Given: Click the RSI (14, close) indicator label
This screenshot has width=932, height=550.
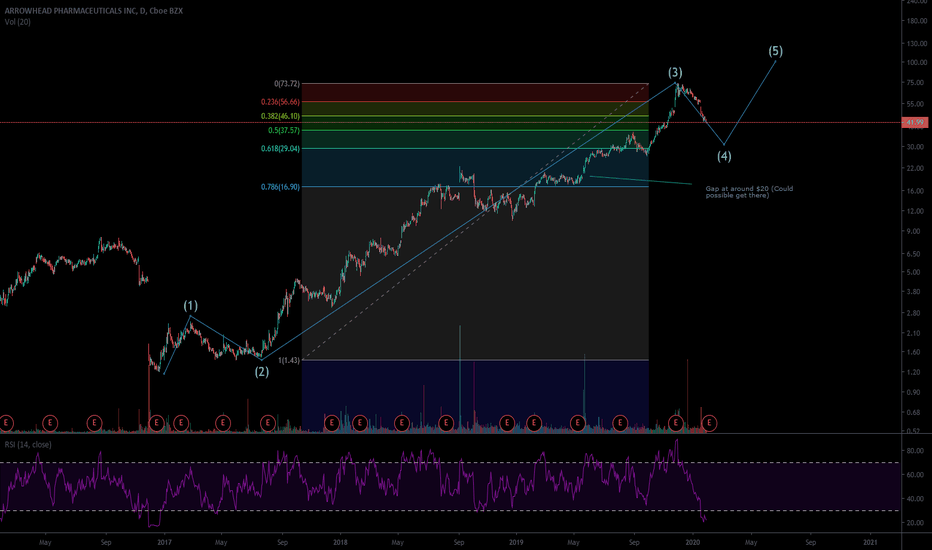Looking at the screenshot, I should (x=28, y=445).
